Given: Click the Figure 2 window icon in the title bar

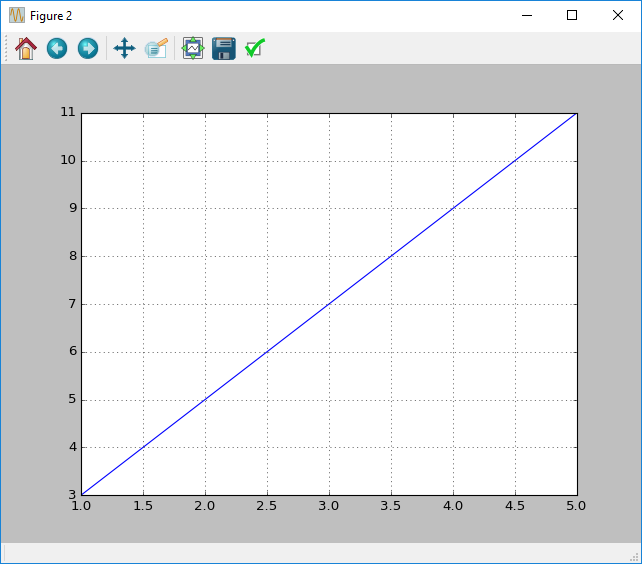Looking at the screenshot, I should tap(17, 16).
